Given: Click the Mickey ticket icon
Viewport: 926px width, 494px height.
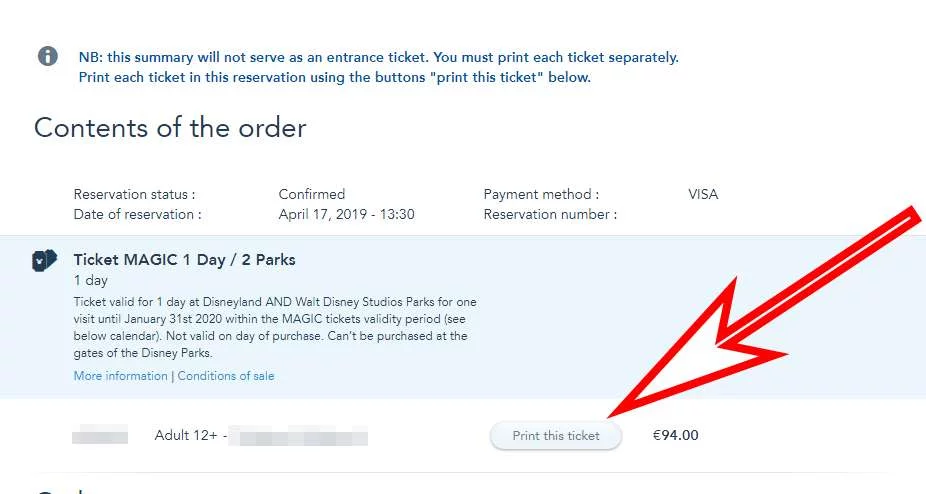Looking at the screenshot, I should 44,260.
